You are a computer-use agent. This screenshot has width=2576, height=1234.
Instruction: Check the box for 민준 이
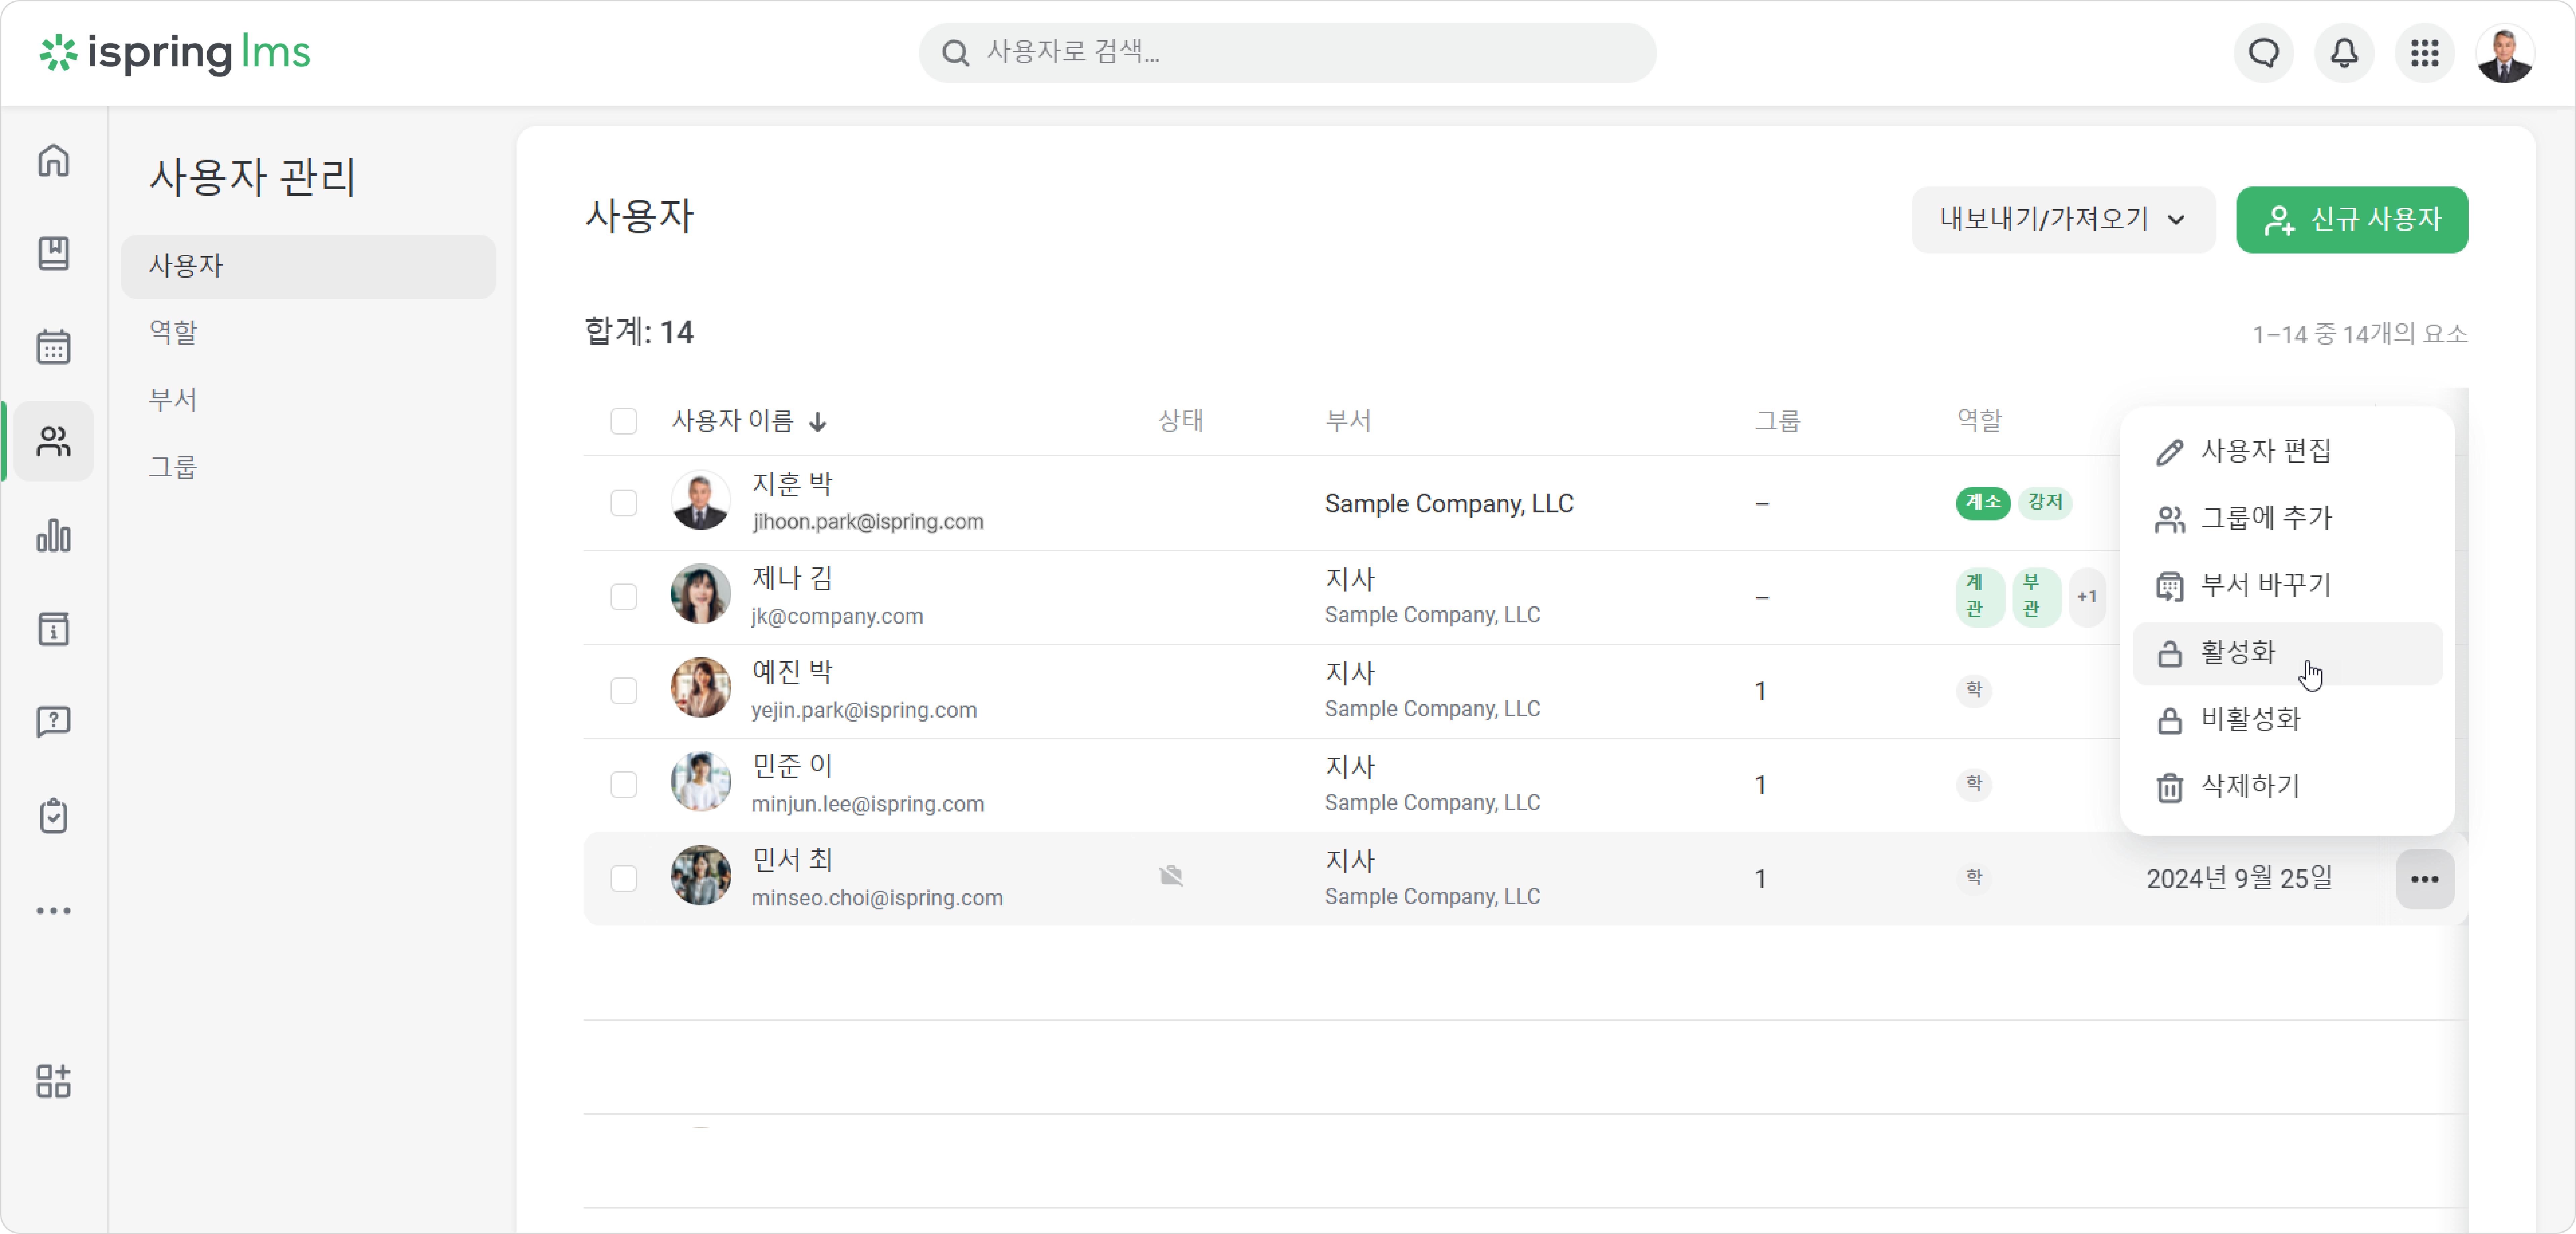pos(624,785)
